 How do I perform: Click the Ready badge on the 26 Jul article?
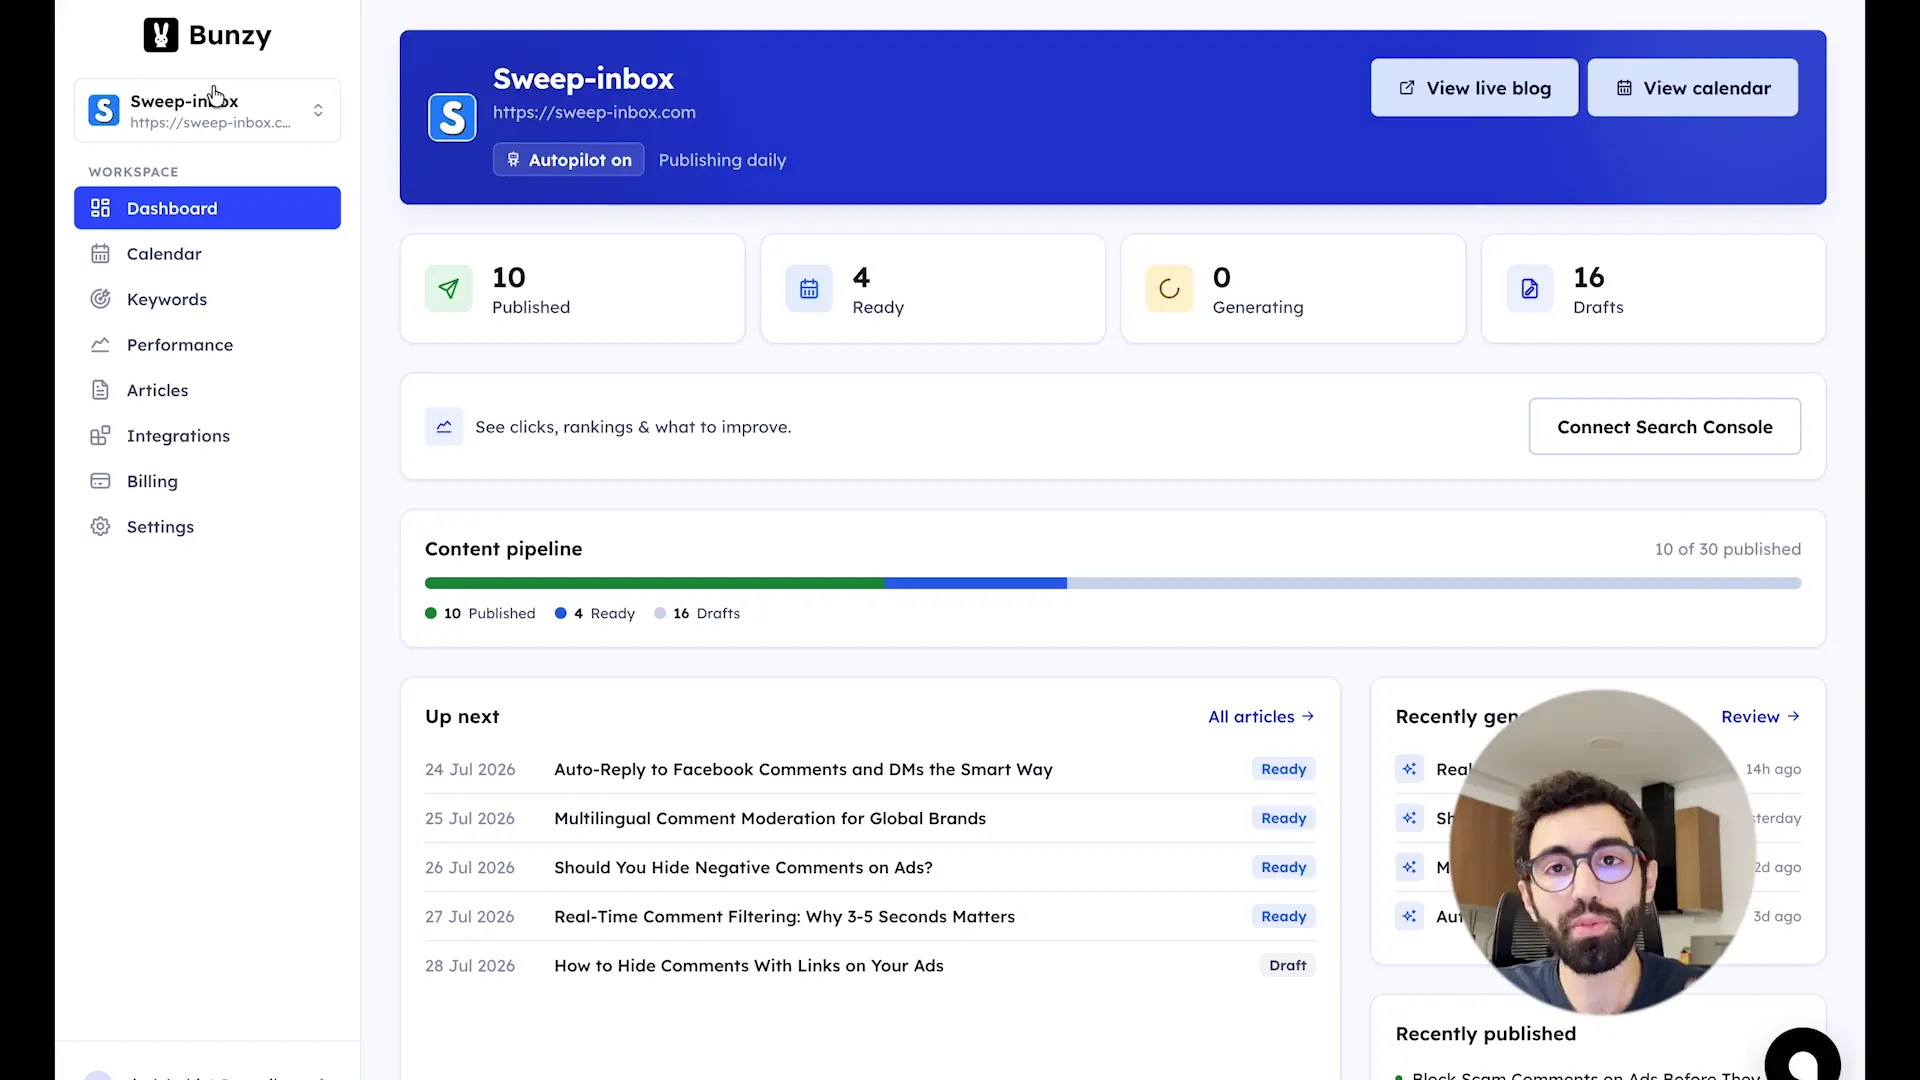tap(1283, 867)
